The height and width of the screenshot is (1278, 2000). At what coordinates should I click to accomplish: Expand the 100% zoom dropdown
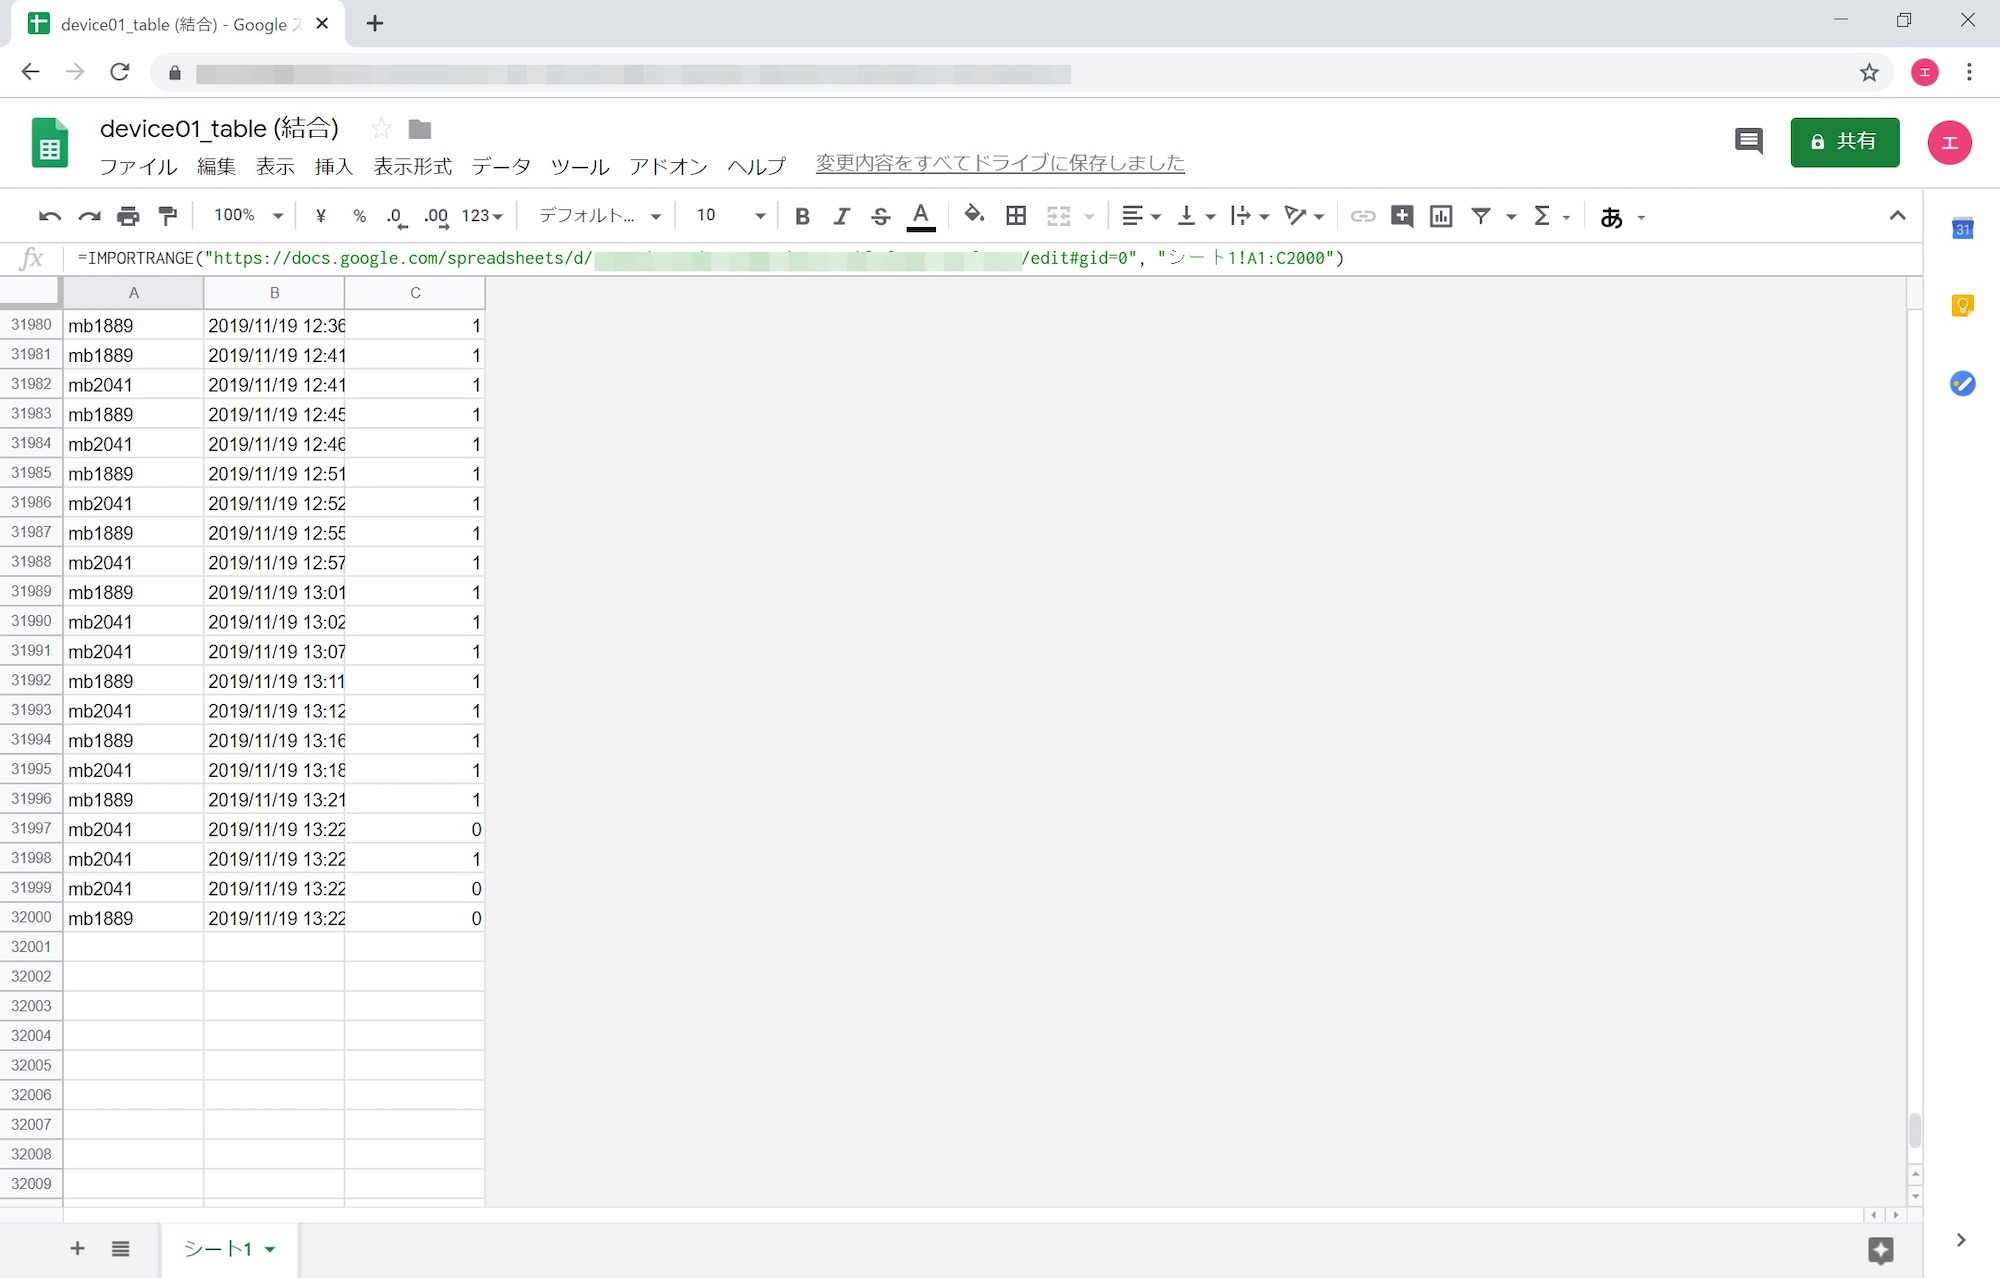point(248,216)
